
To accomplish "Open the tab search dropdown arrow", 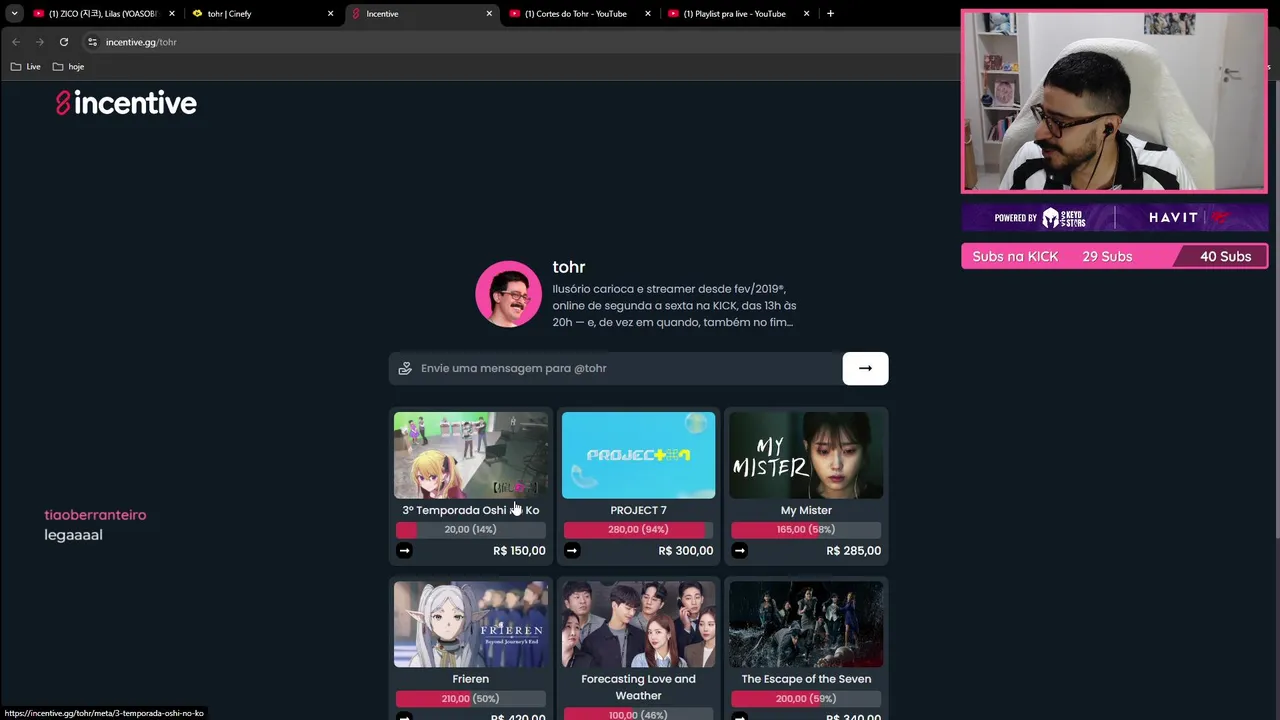I will (x=14, y=14).
